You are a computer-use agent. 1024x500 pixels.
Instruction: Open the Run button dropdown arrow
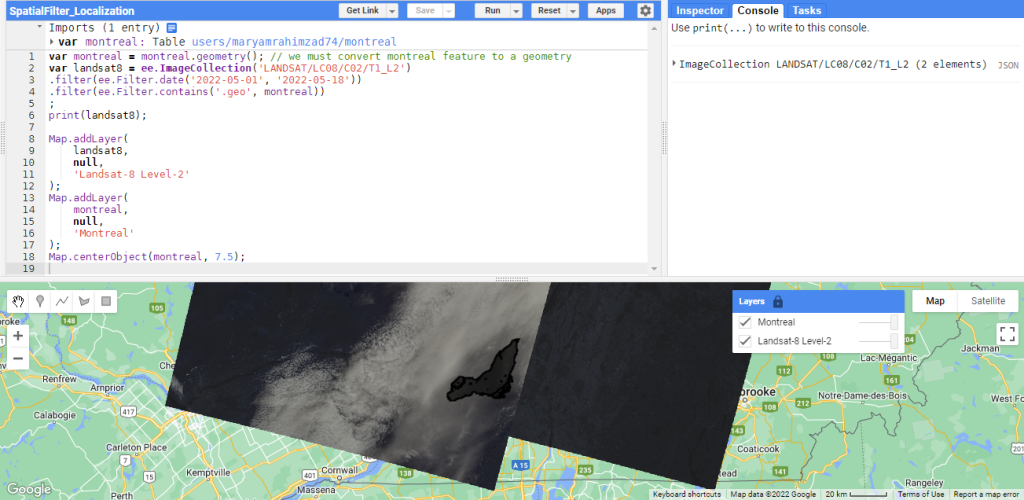(x=516, y=10)
